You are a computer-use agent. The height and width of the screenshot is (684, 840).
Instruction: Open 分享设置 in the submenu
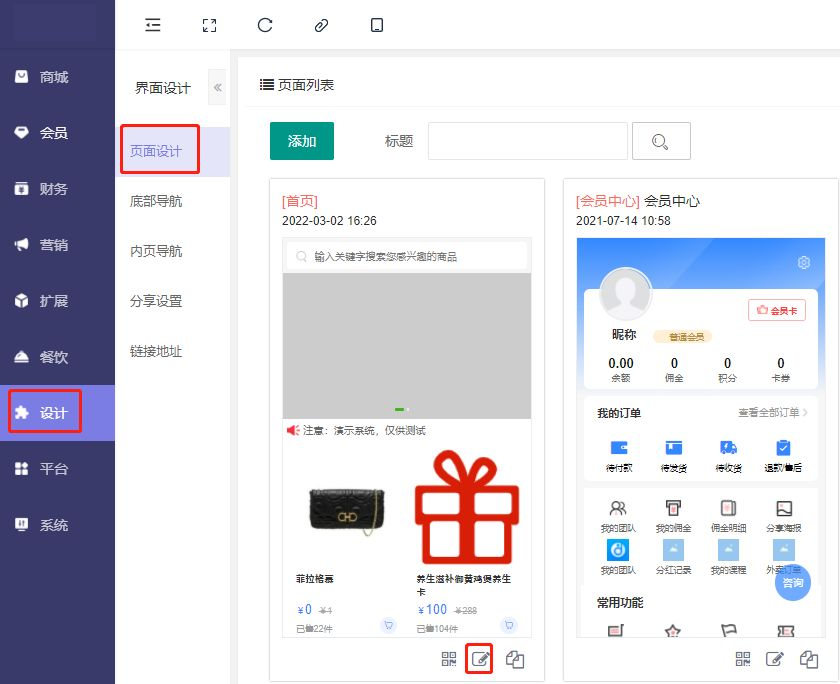[157, 301]
